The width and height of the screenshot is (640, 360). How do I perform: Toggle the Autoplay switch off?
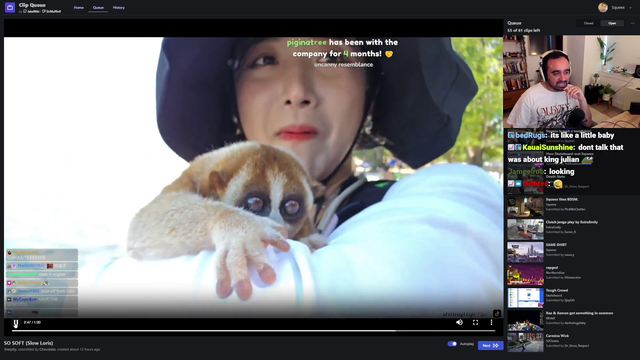tap(452, 344)
